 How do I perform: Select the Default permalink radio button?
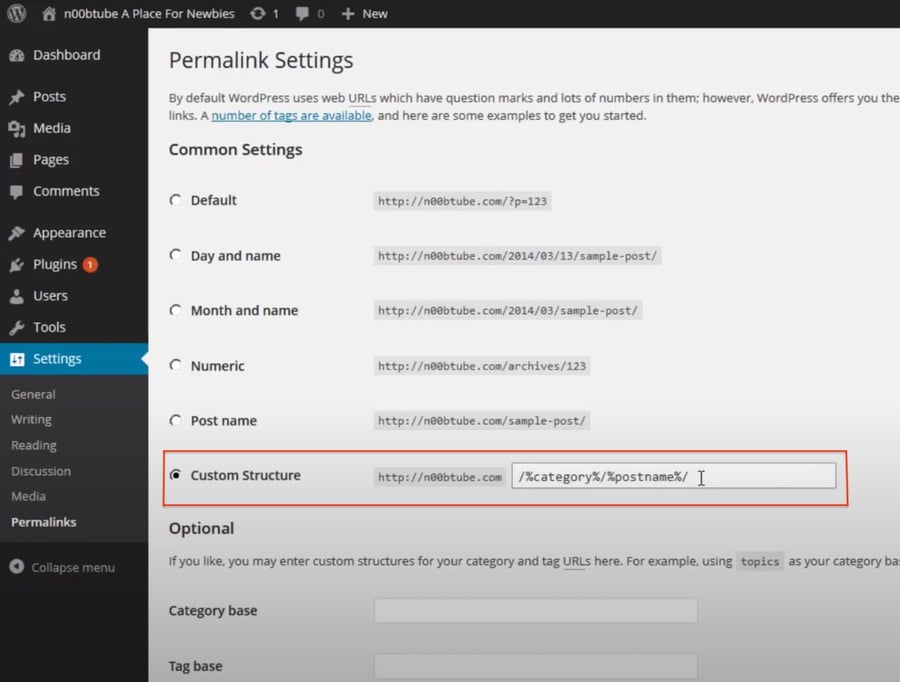(x=176, y=200)
